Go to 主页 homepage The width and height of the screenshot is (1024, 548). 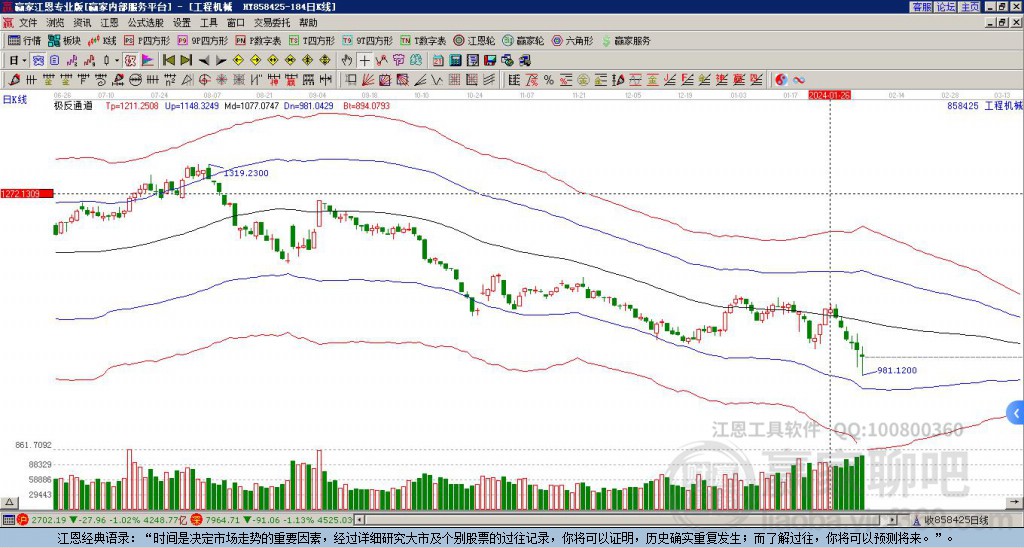point(969,7)
